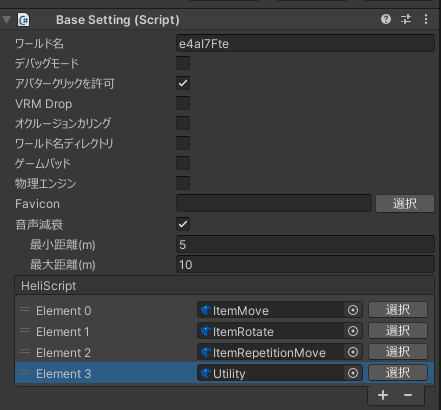Add a HeliScript element with plus button
The image size is (441, 410).
pos(383,395)
